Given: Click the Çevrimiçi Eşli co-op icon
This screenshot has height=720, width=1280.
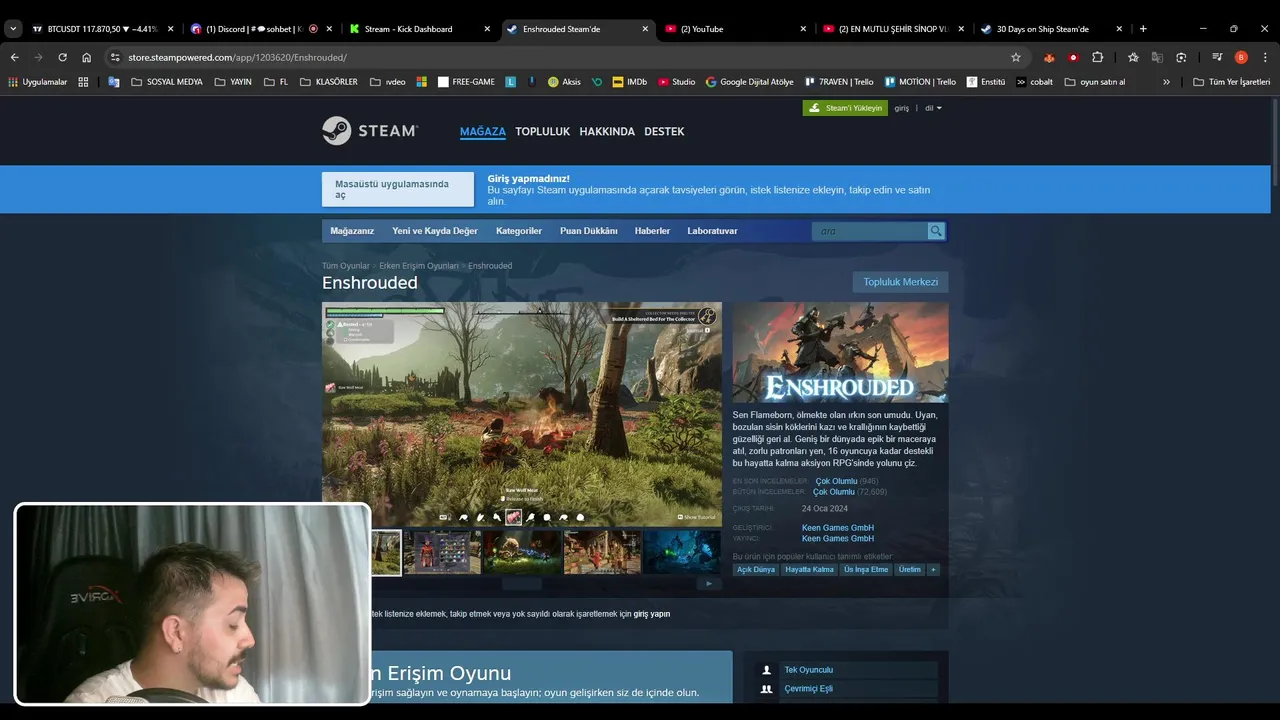Looking at the screenshot, I should pyautogui.click(x=766, y=689).
